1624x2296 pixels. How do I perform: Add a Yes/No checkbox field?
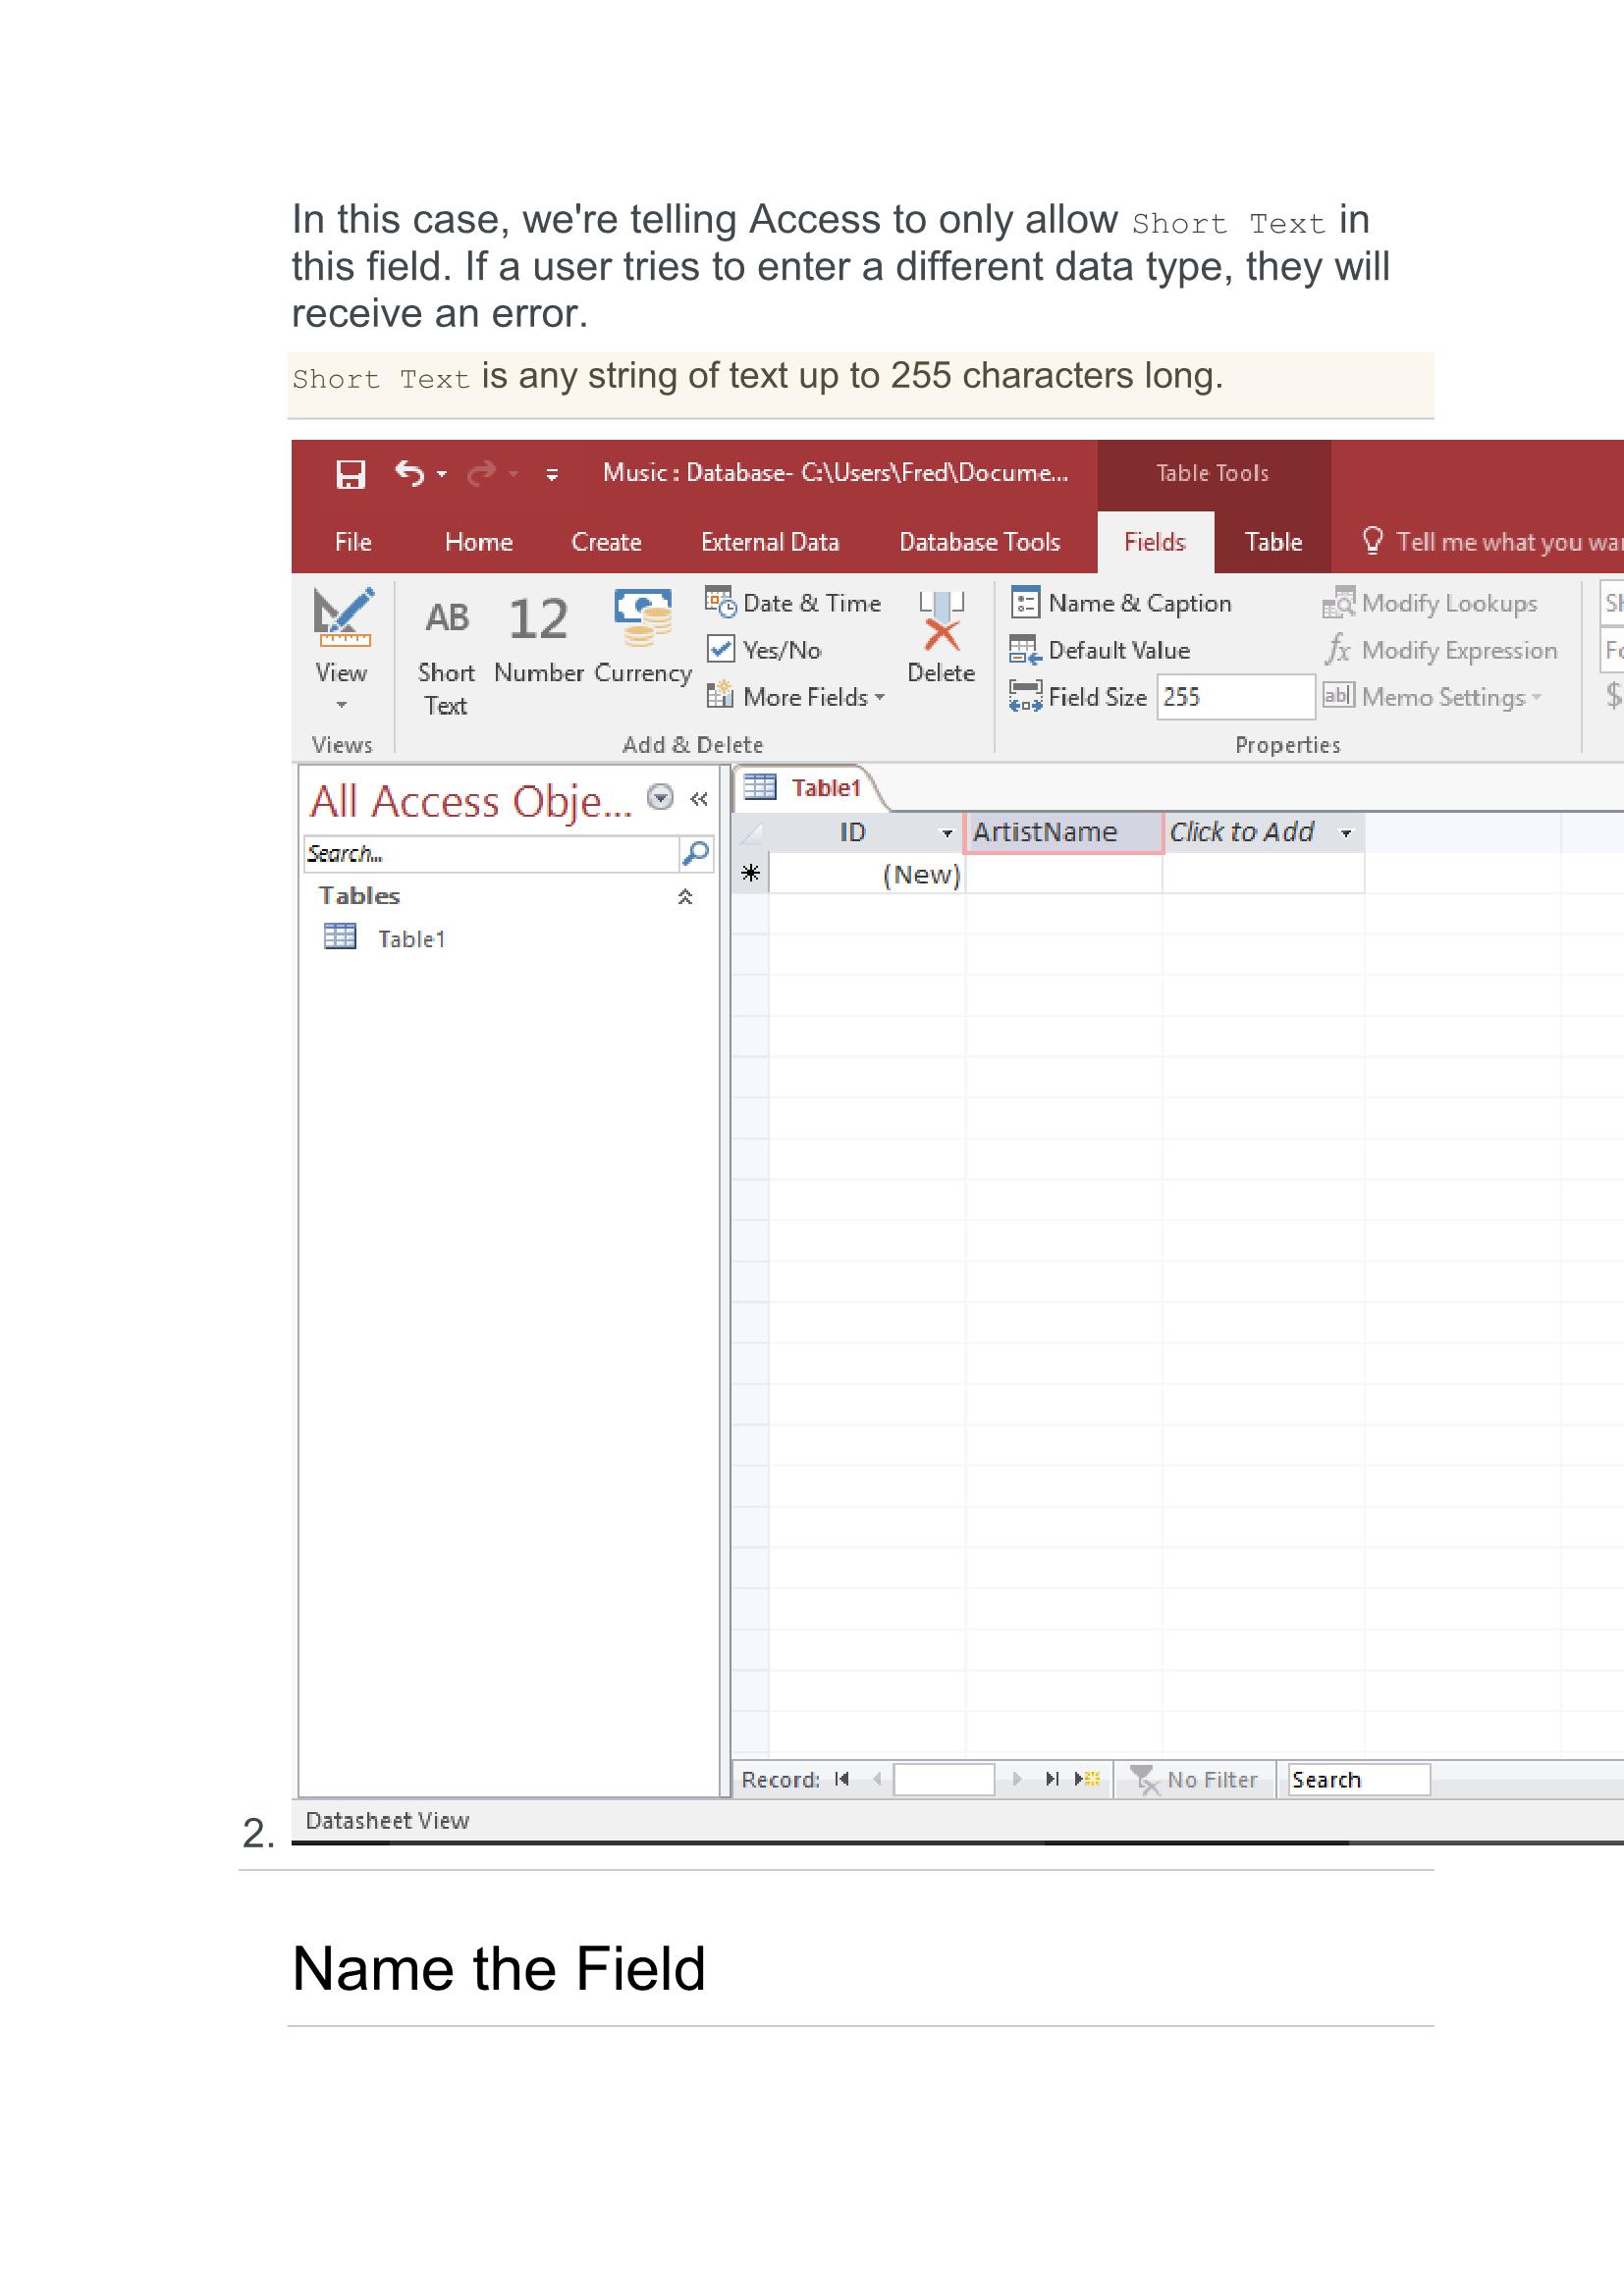pyautogui.click(x=765, y=650)
